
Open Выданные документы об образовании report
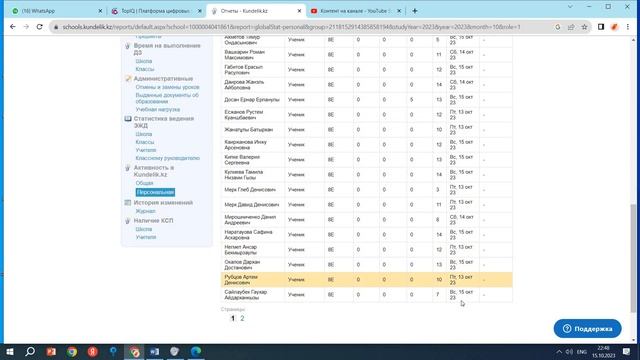tap(167, 98)
